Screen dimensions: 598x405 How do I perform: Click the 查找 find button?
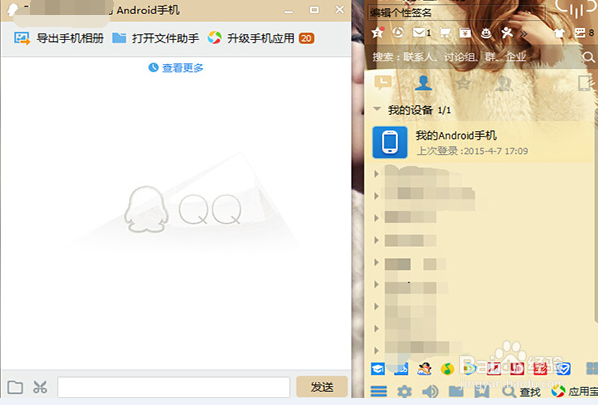pyautogui.click(x=521, y=392)
